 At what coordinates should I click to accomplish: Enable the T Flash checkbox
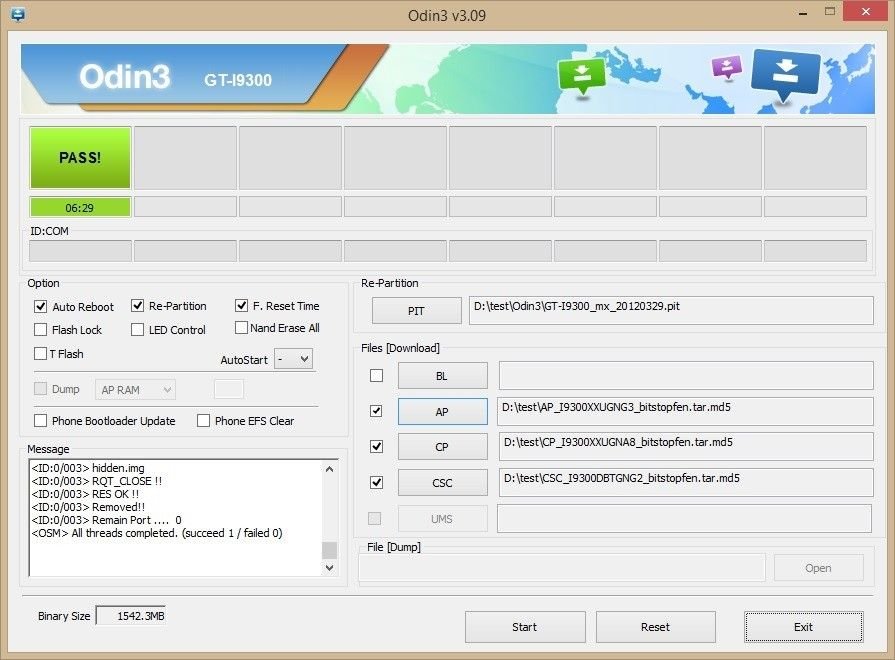pyautogui.click(x=41, y=353)
